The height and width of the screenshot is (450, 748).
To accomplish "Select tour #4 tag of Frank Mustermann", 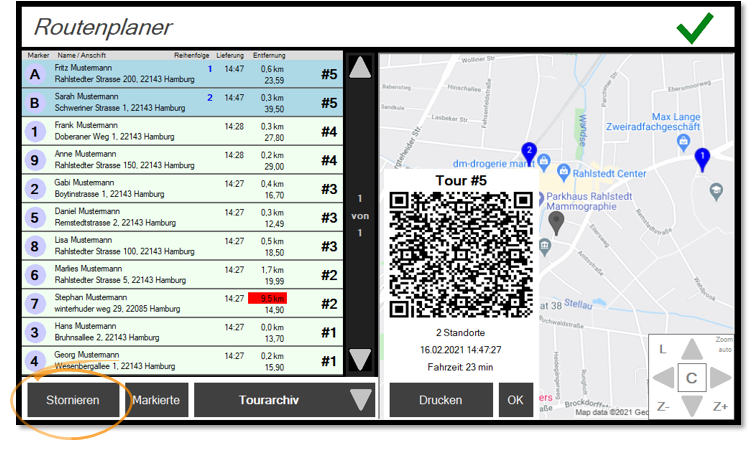I will point(329,132).
